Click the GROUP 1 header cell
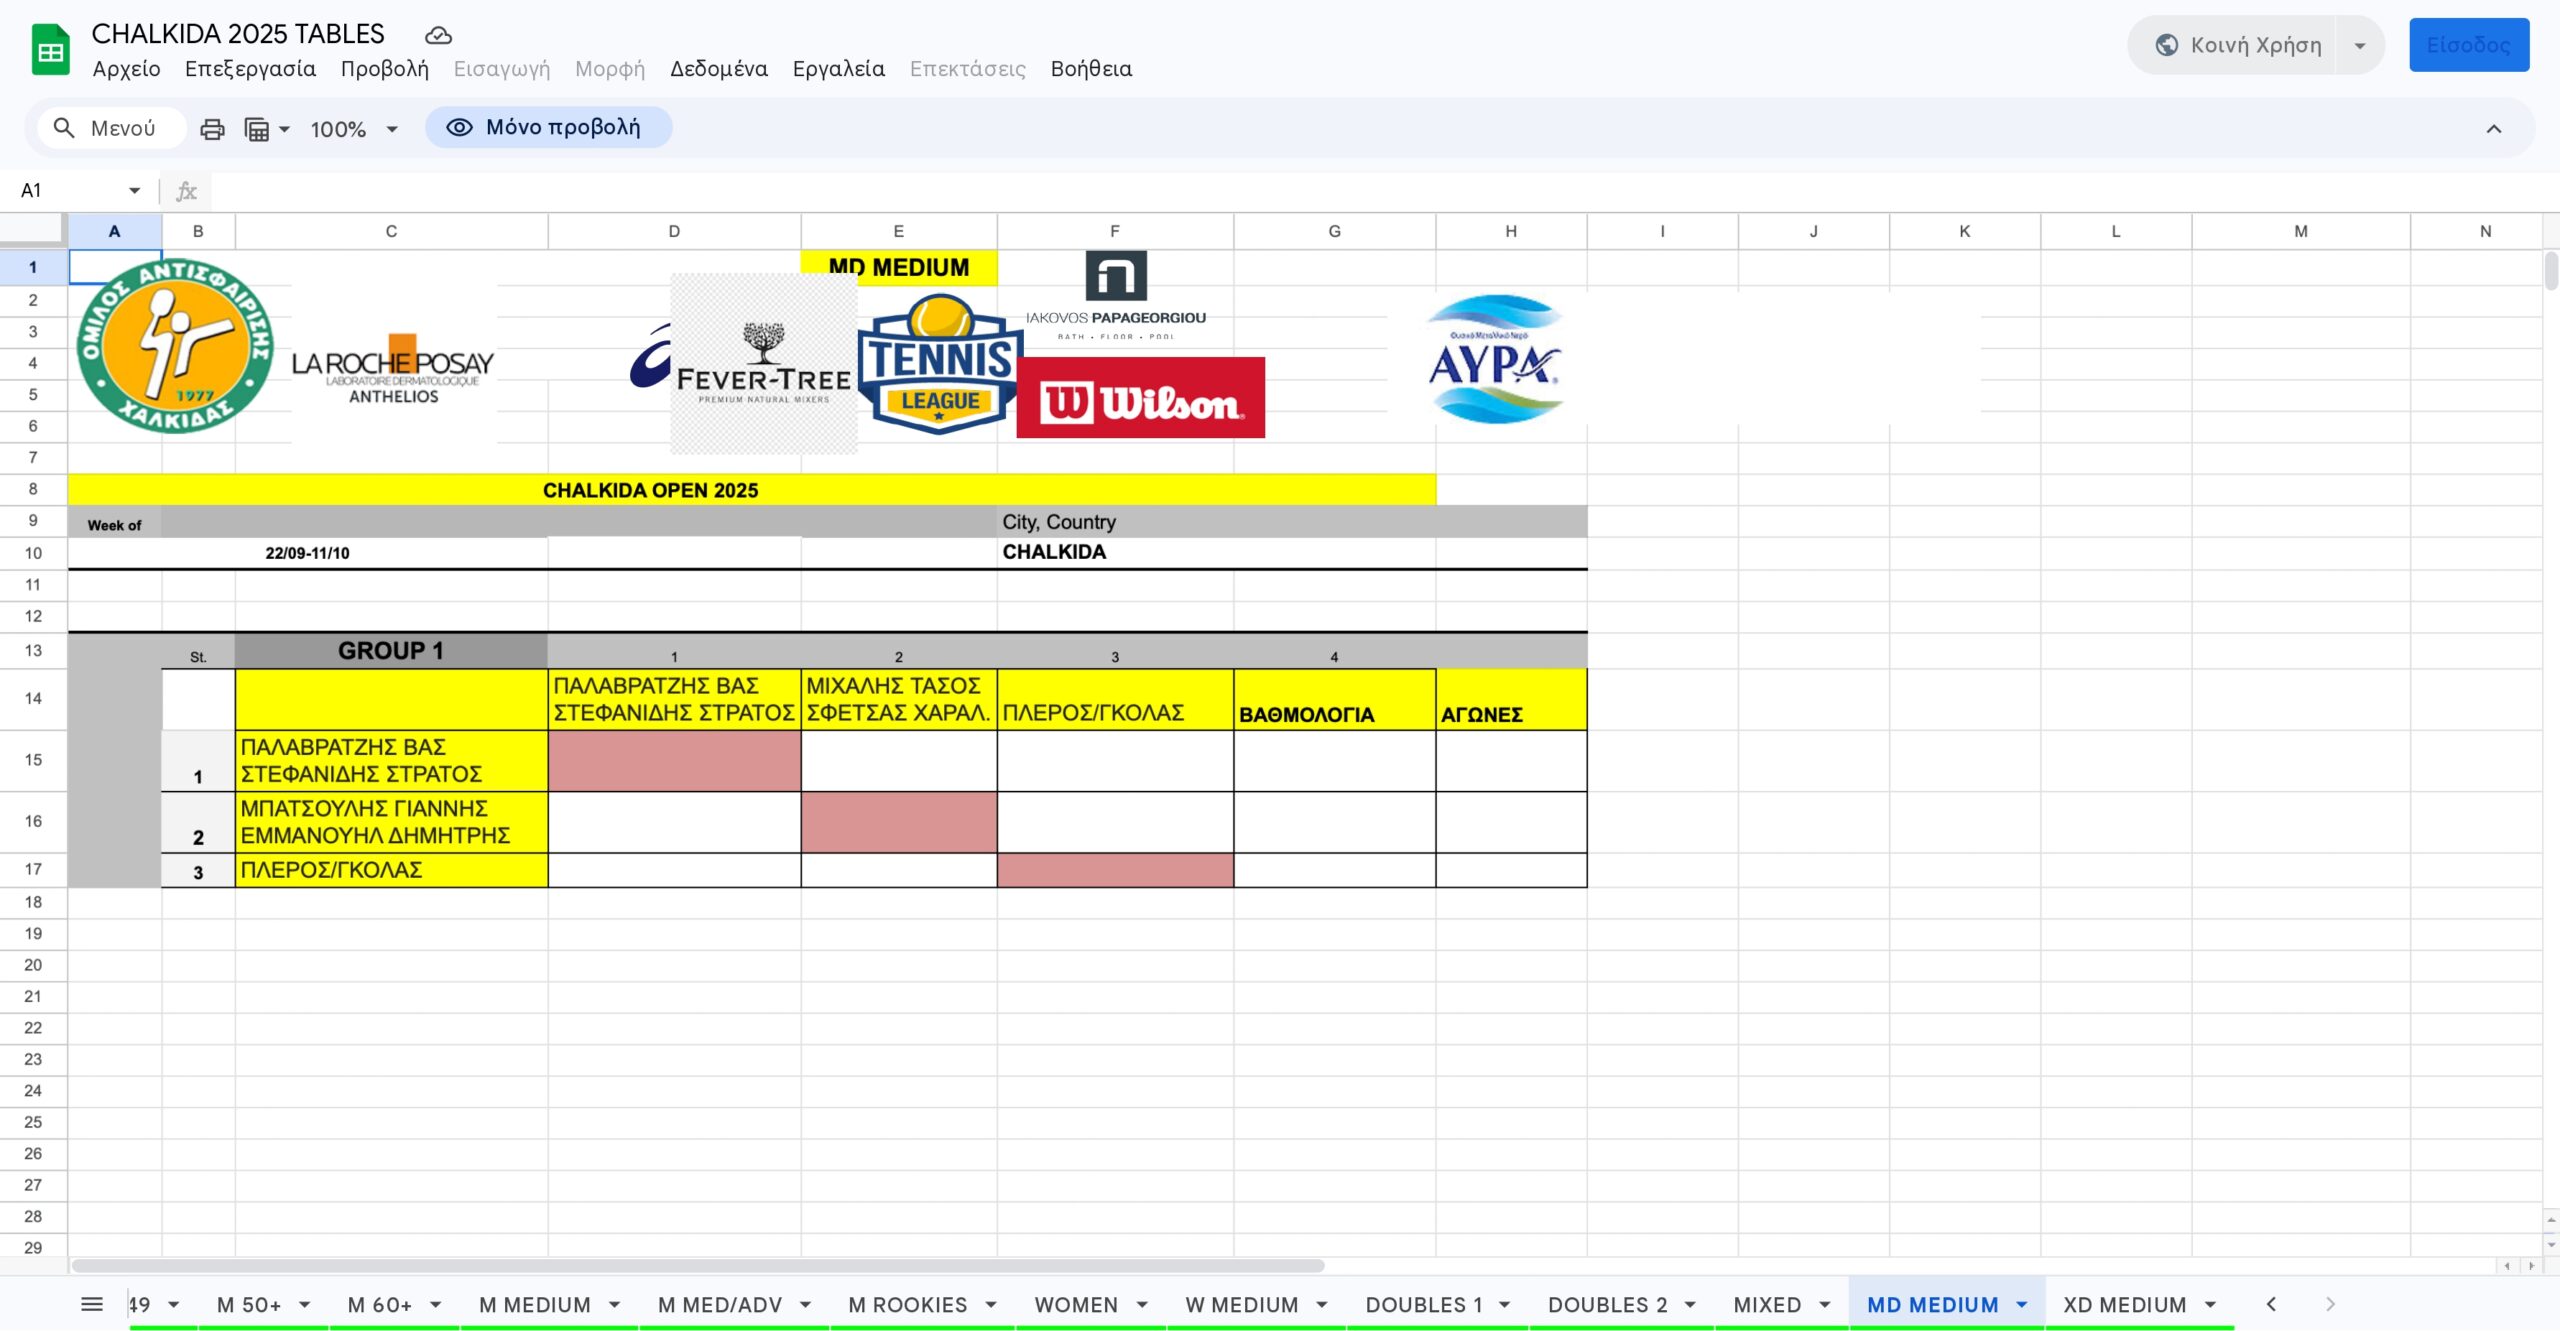The height and width of the screenshot is (1331, 2560). point(391,651)
